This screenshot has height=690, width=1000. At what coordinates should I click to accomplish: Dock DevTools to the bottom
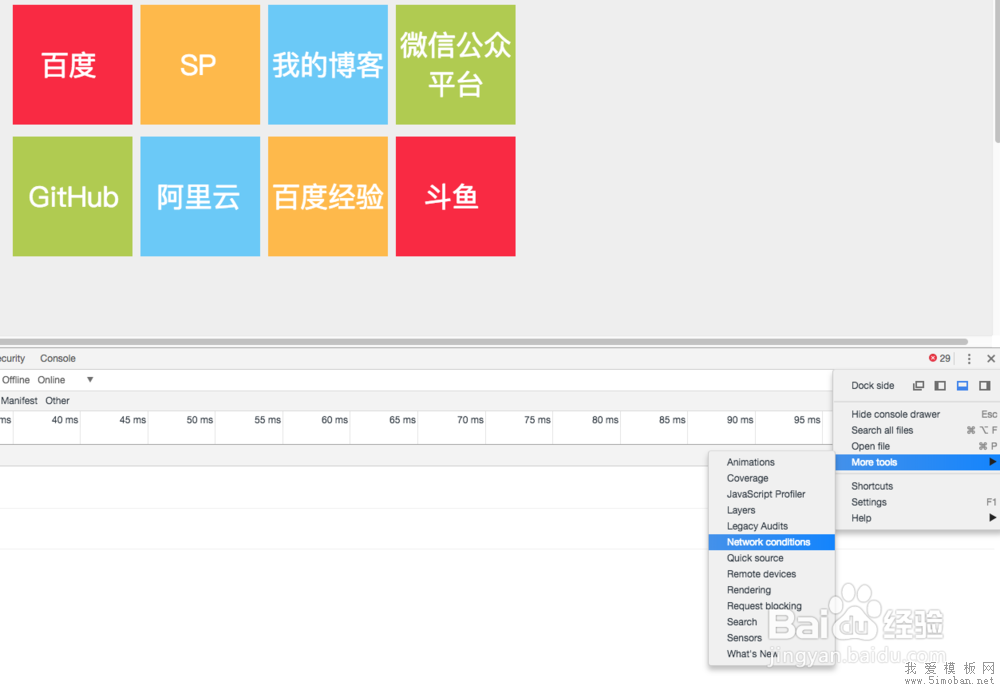click(x=962, y=386)
